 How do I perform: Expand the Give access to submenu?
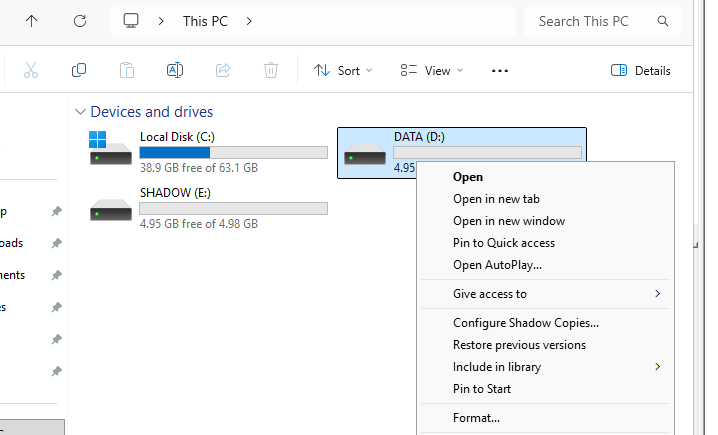[x=555, y=294]
